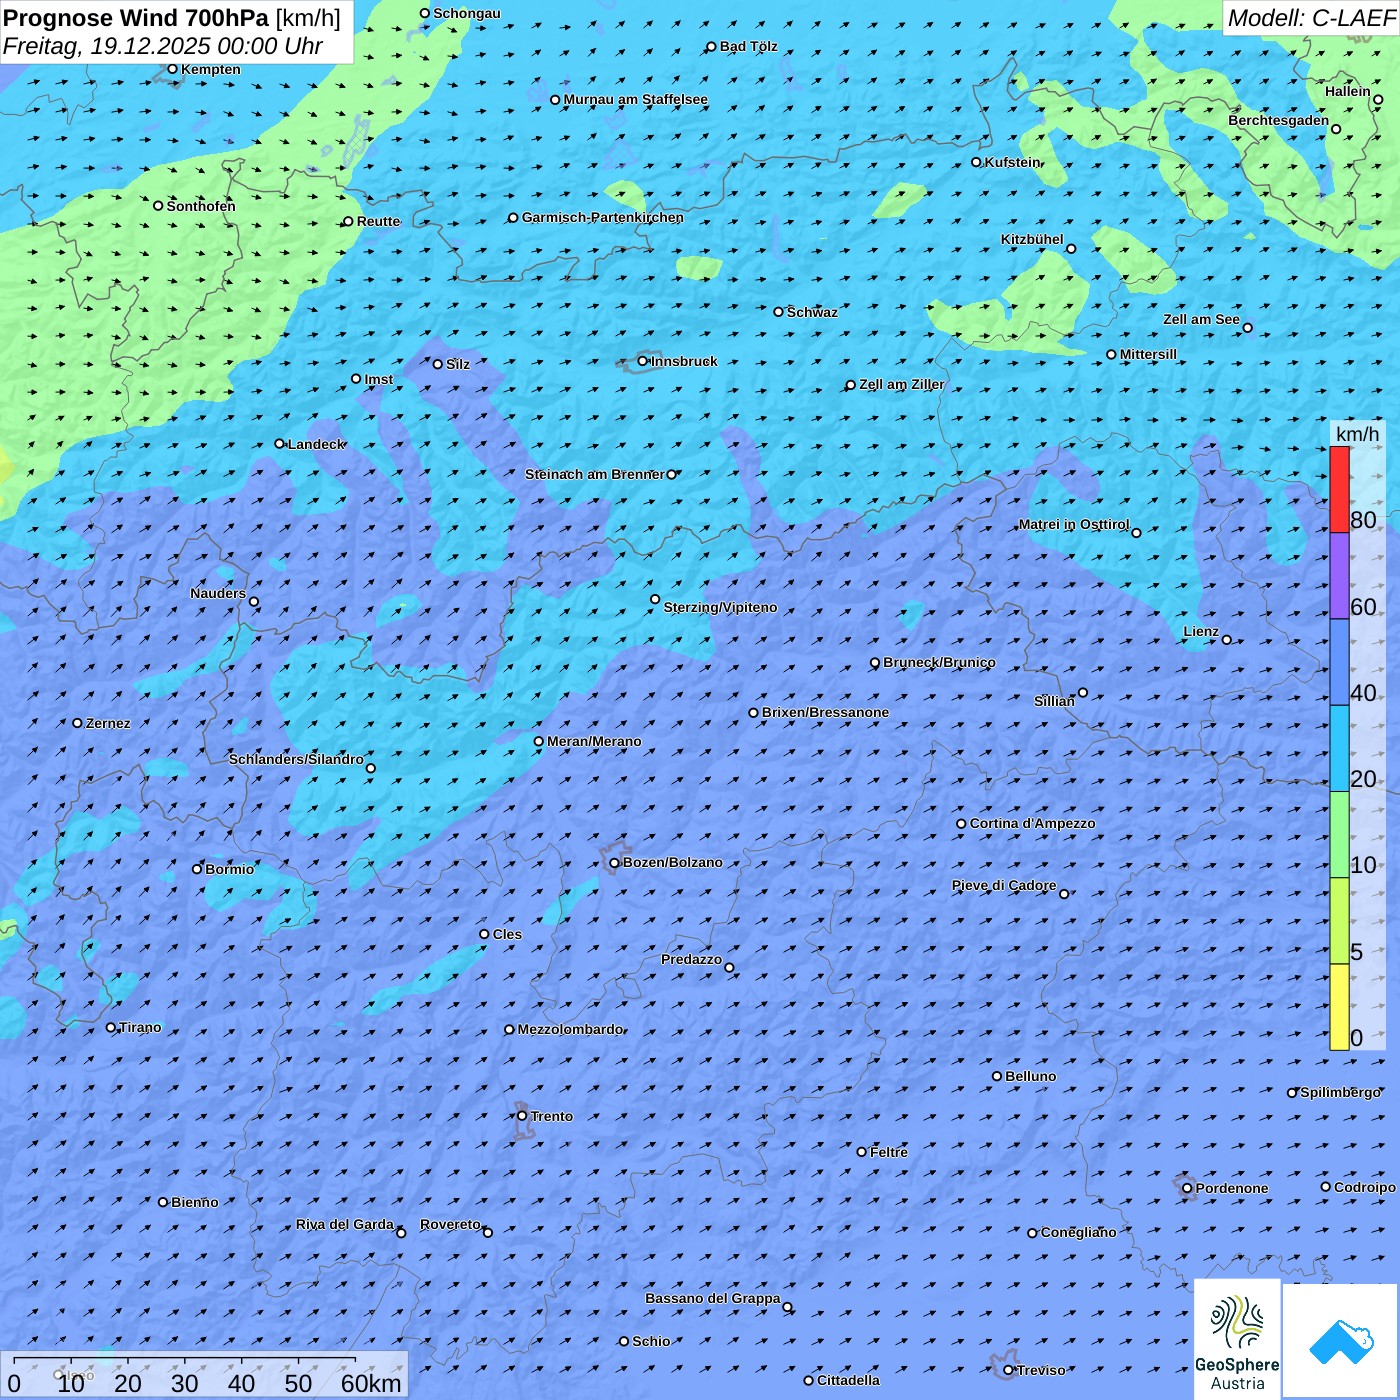The height and width of the screenshot is (1400, 1400).
Task: Select the Kufstein location dot
Action: [977, 162]
